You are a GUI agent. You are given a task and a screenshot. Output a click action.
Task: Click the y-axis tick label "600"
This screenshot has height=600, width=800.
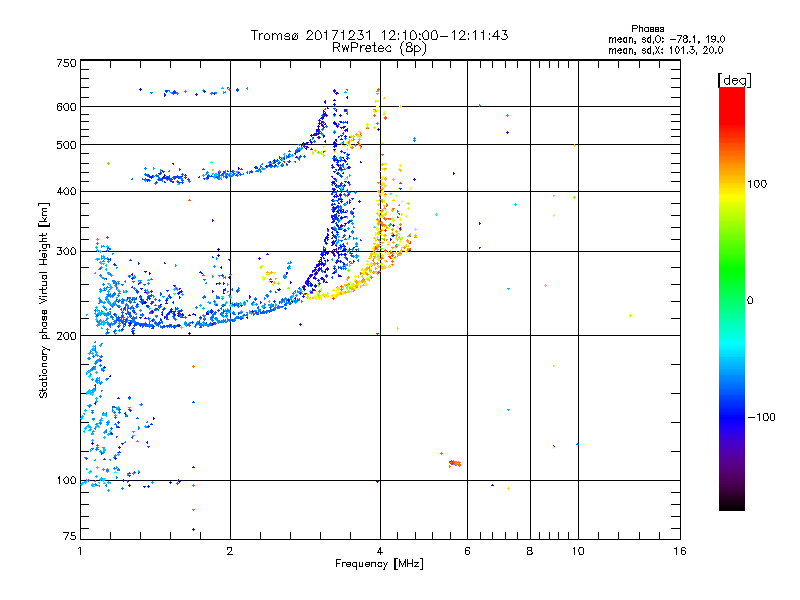click(x=66, y=107)
